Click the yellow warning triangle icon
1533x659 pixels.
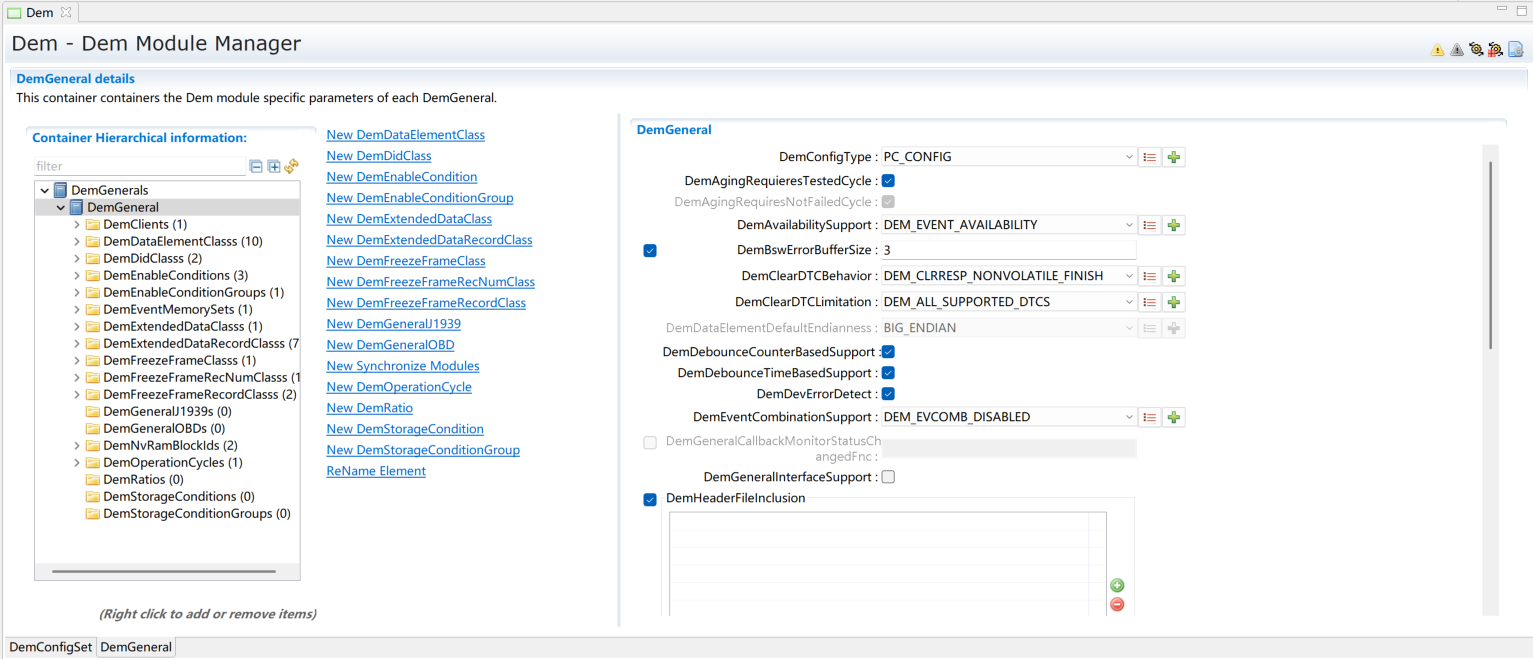click(x=1437, y=50)
